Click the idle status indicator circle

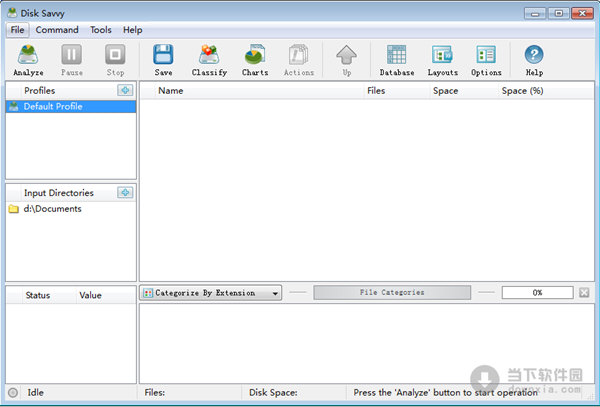[x=13, y=392]
